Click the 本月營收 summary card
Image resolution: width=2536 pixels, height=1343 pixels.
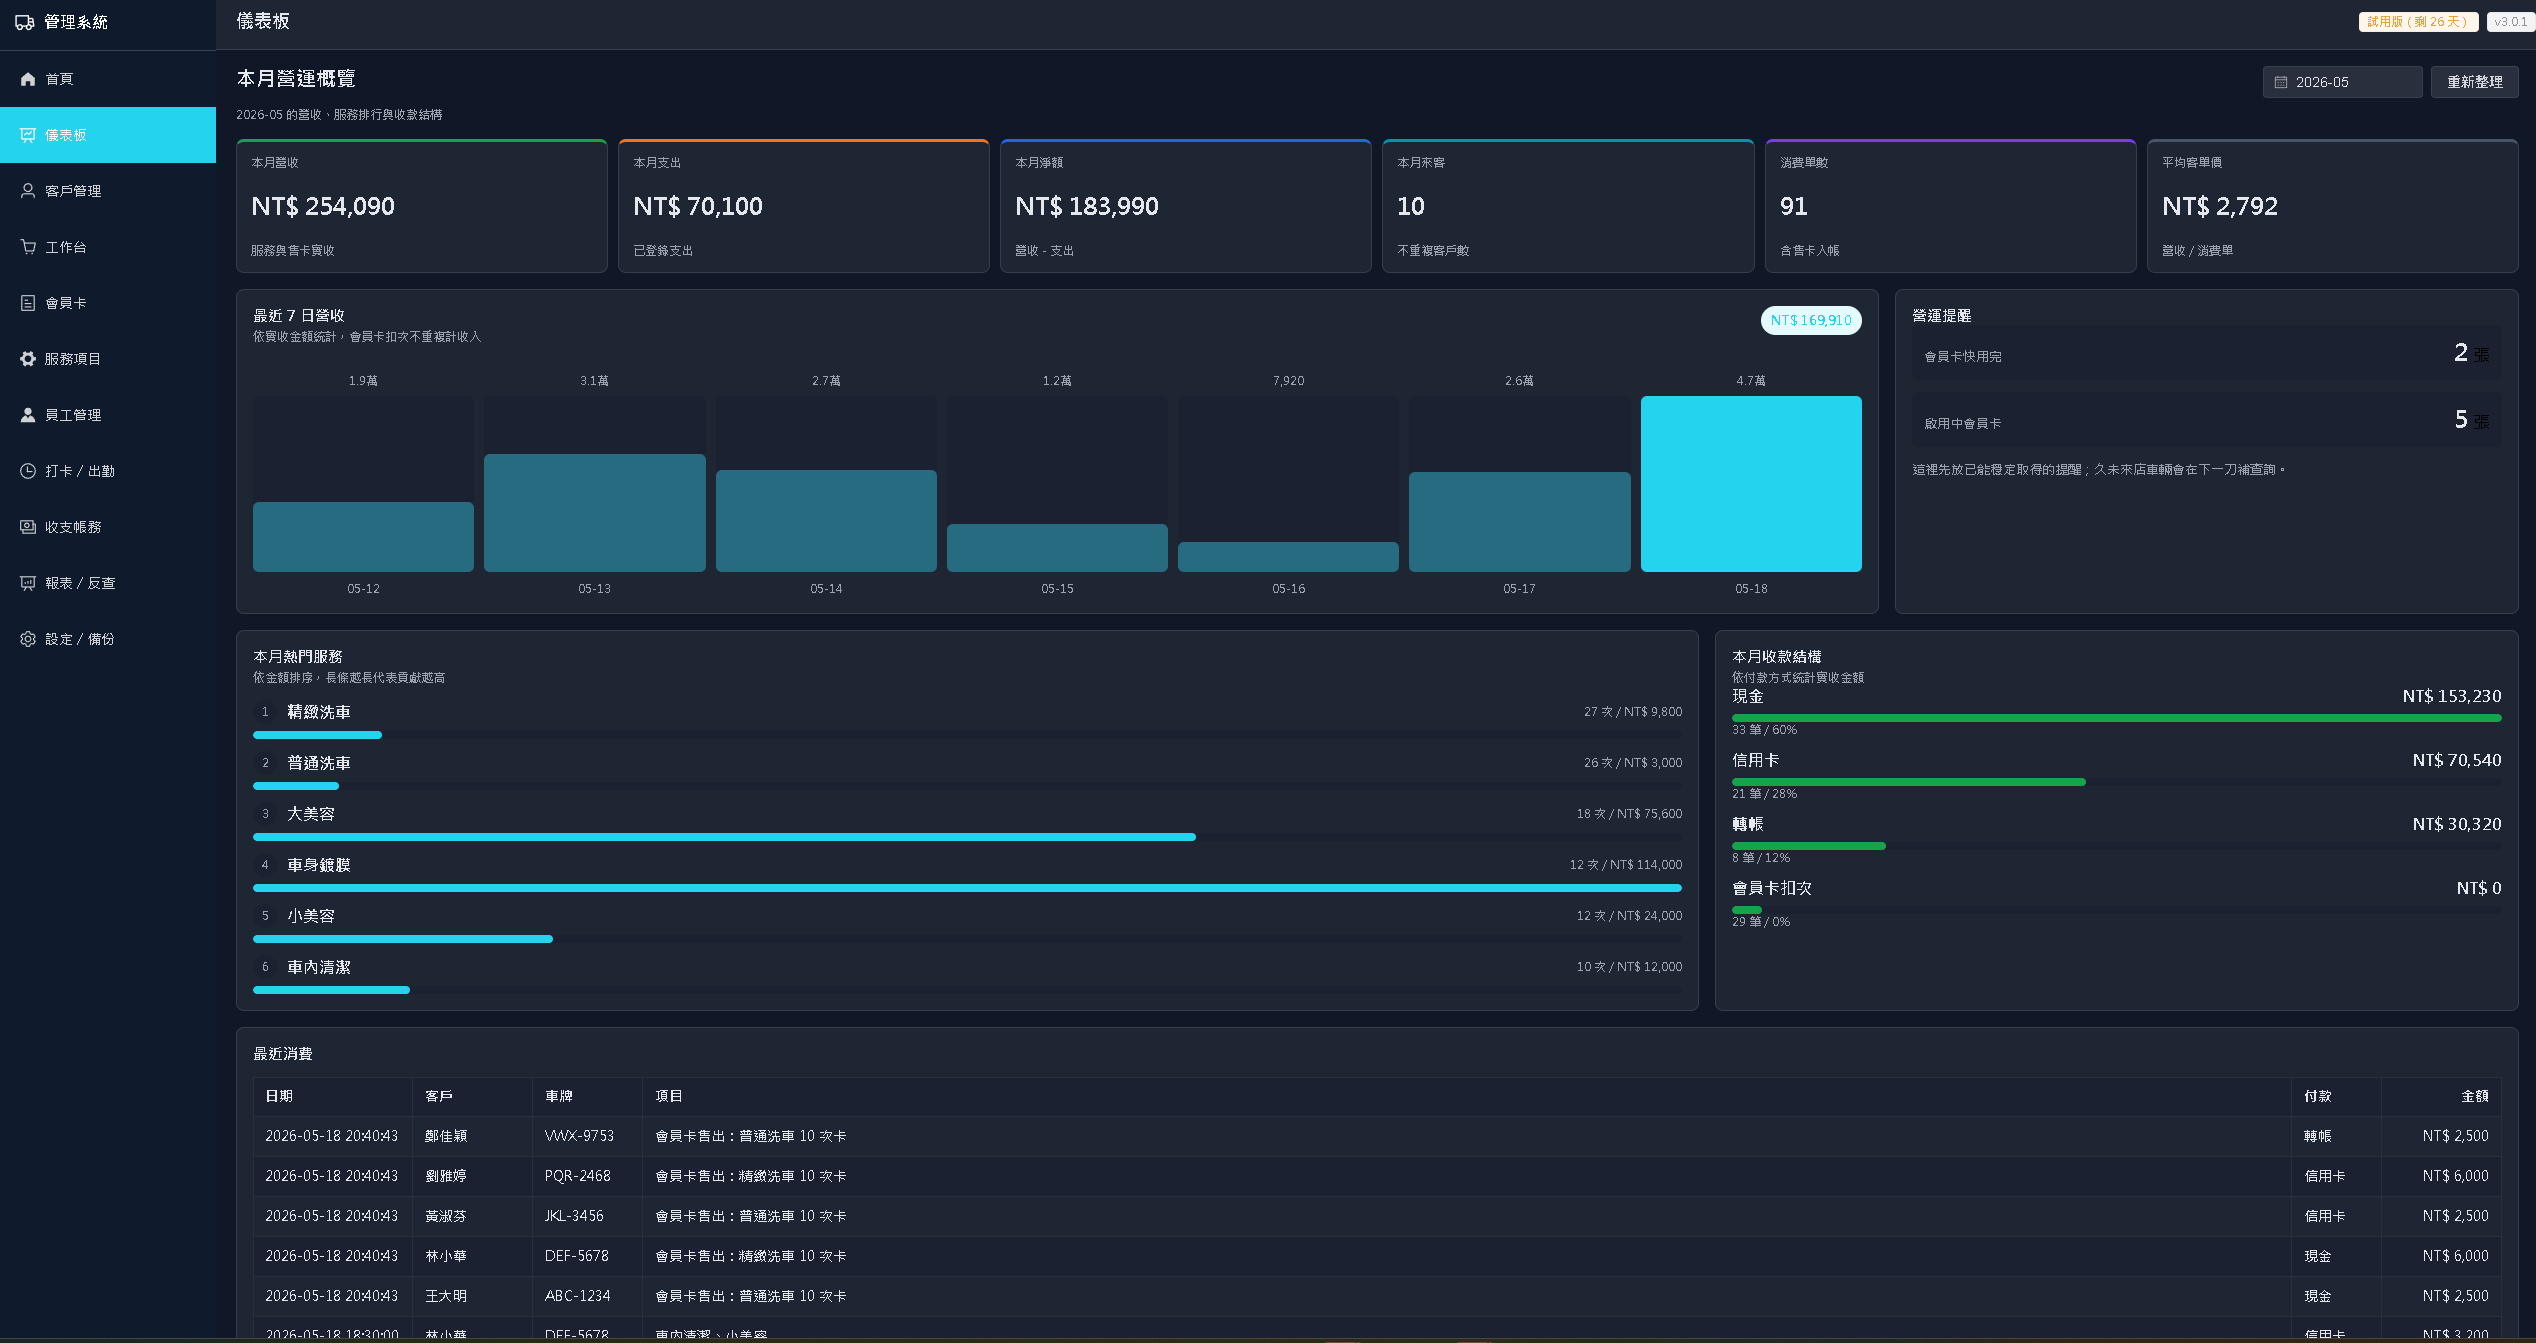(x=422, y=206)
